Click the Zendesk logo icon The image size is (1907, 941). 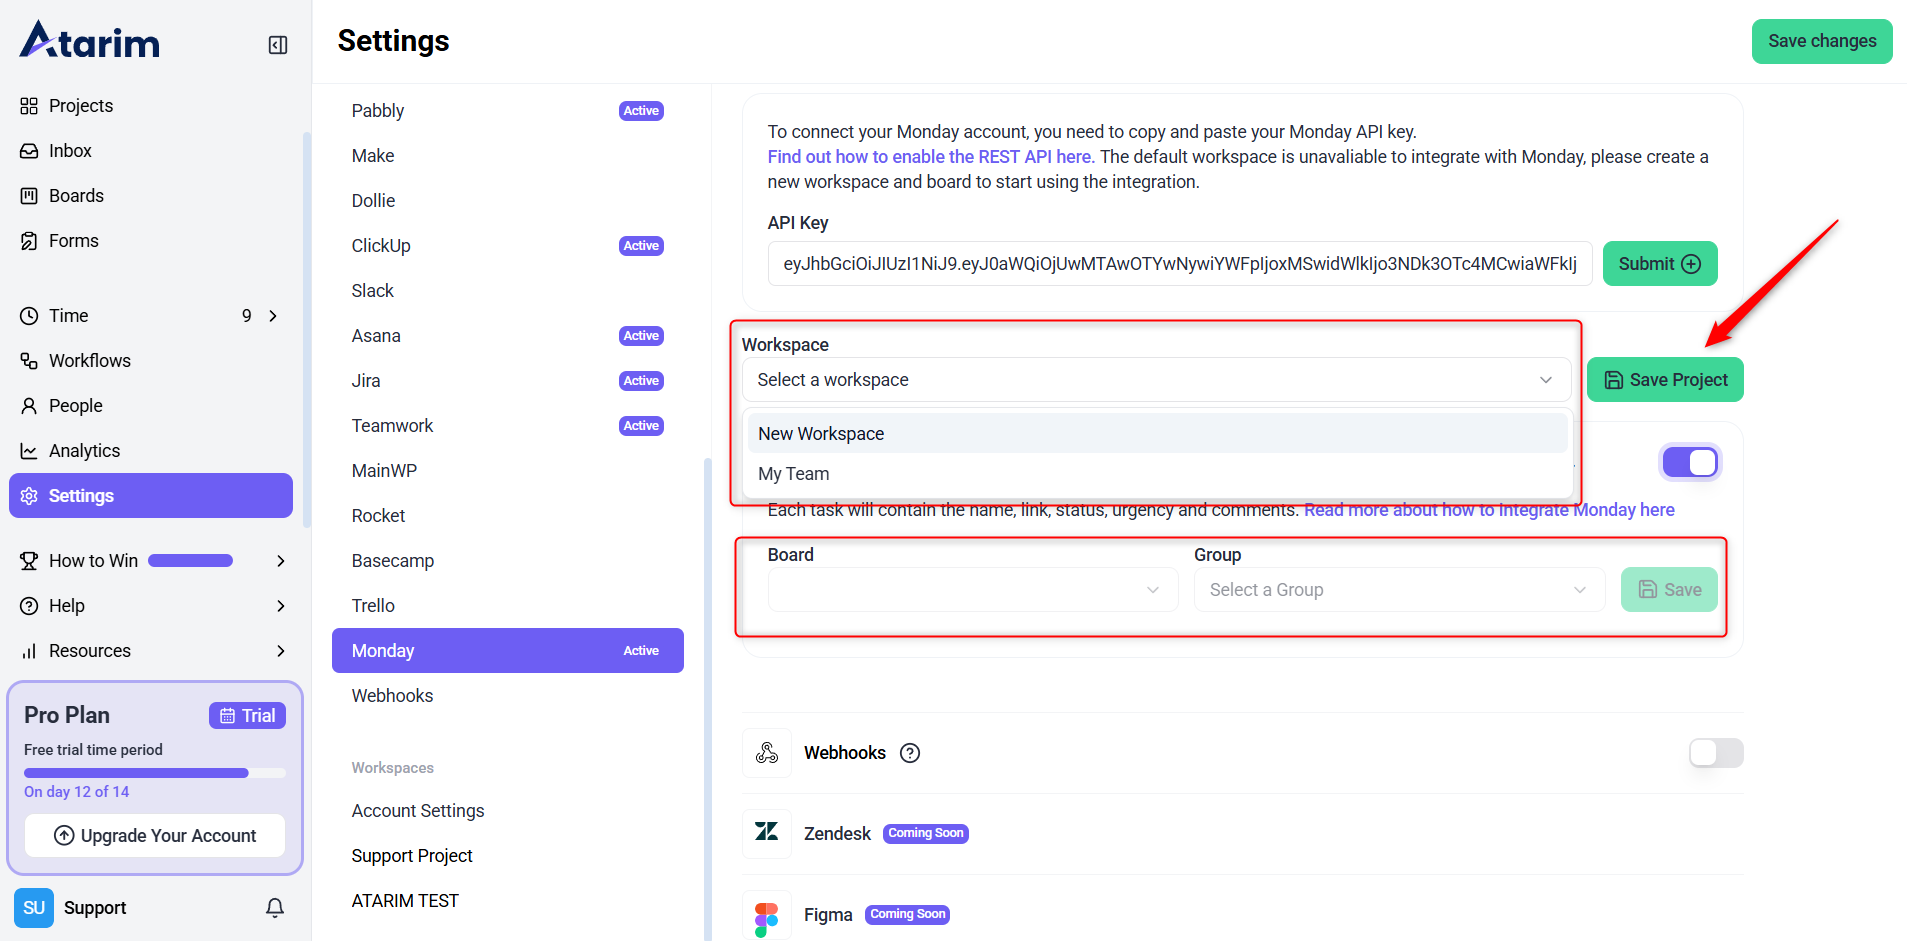point(767,832)
